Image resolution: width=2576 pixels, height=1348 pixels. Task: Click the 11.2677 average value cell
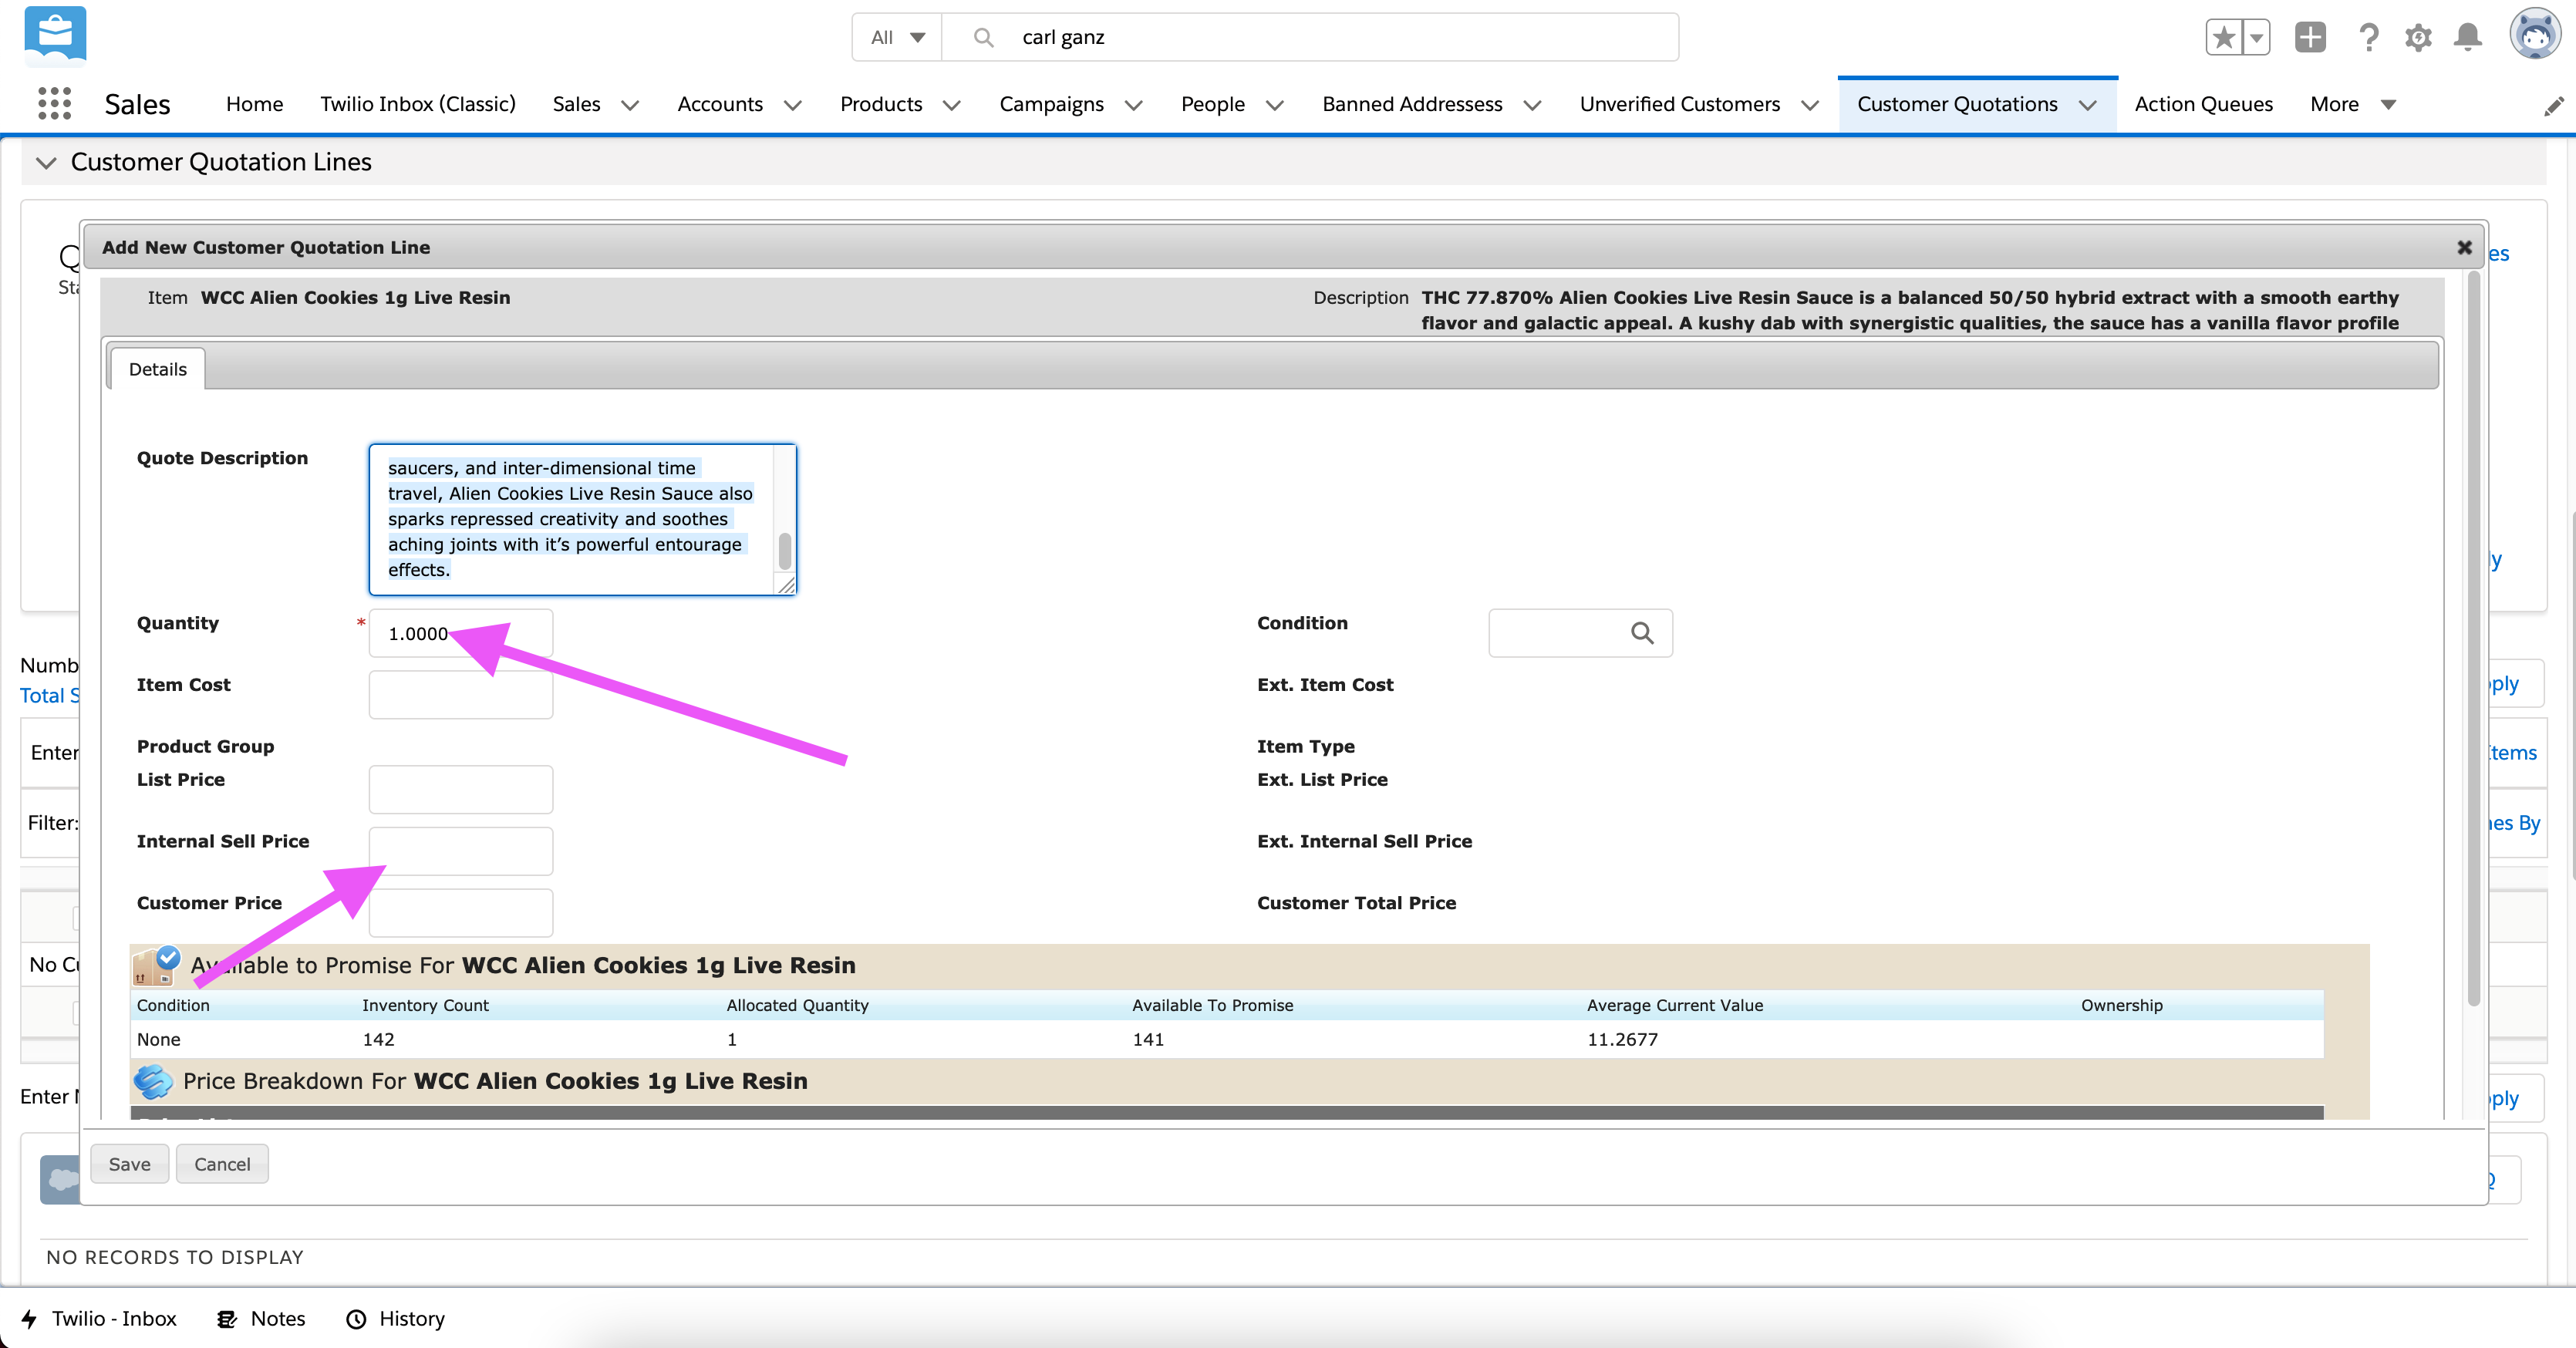(x=1622, y=1039)
